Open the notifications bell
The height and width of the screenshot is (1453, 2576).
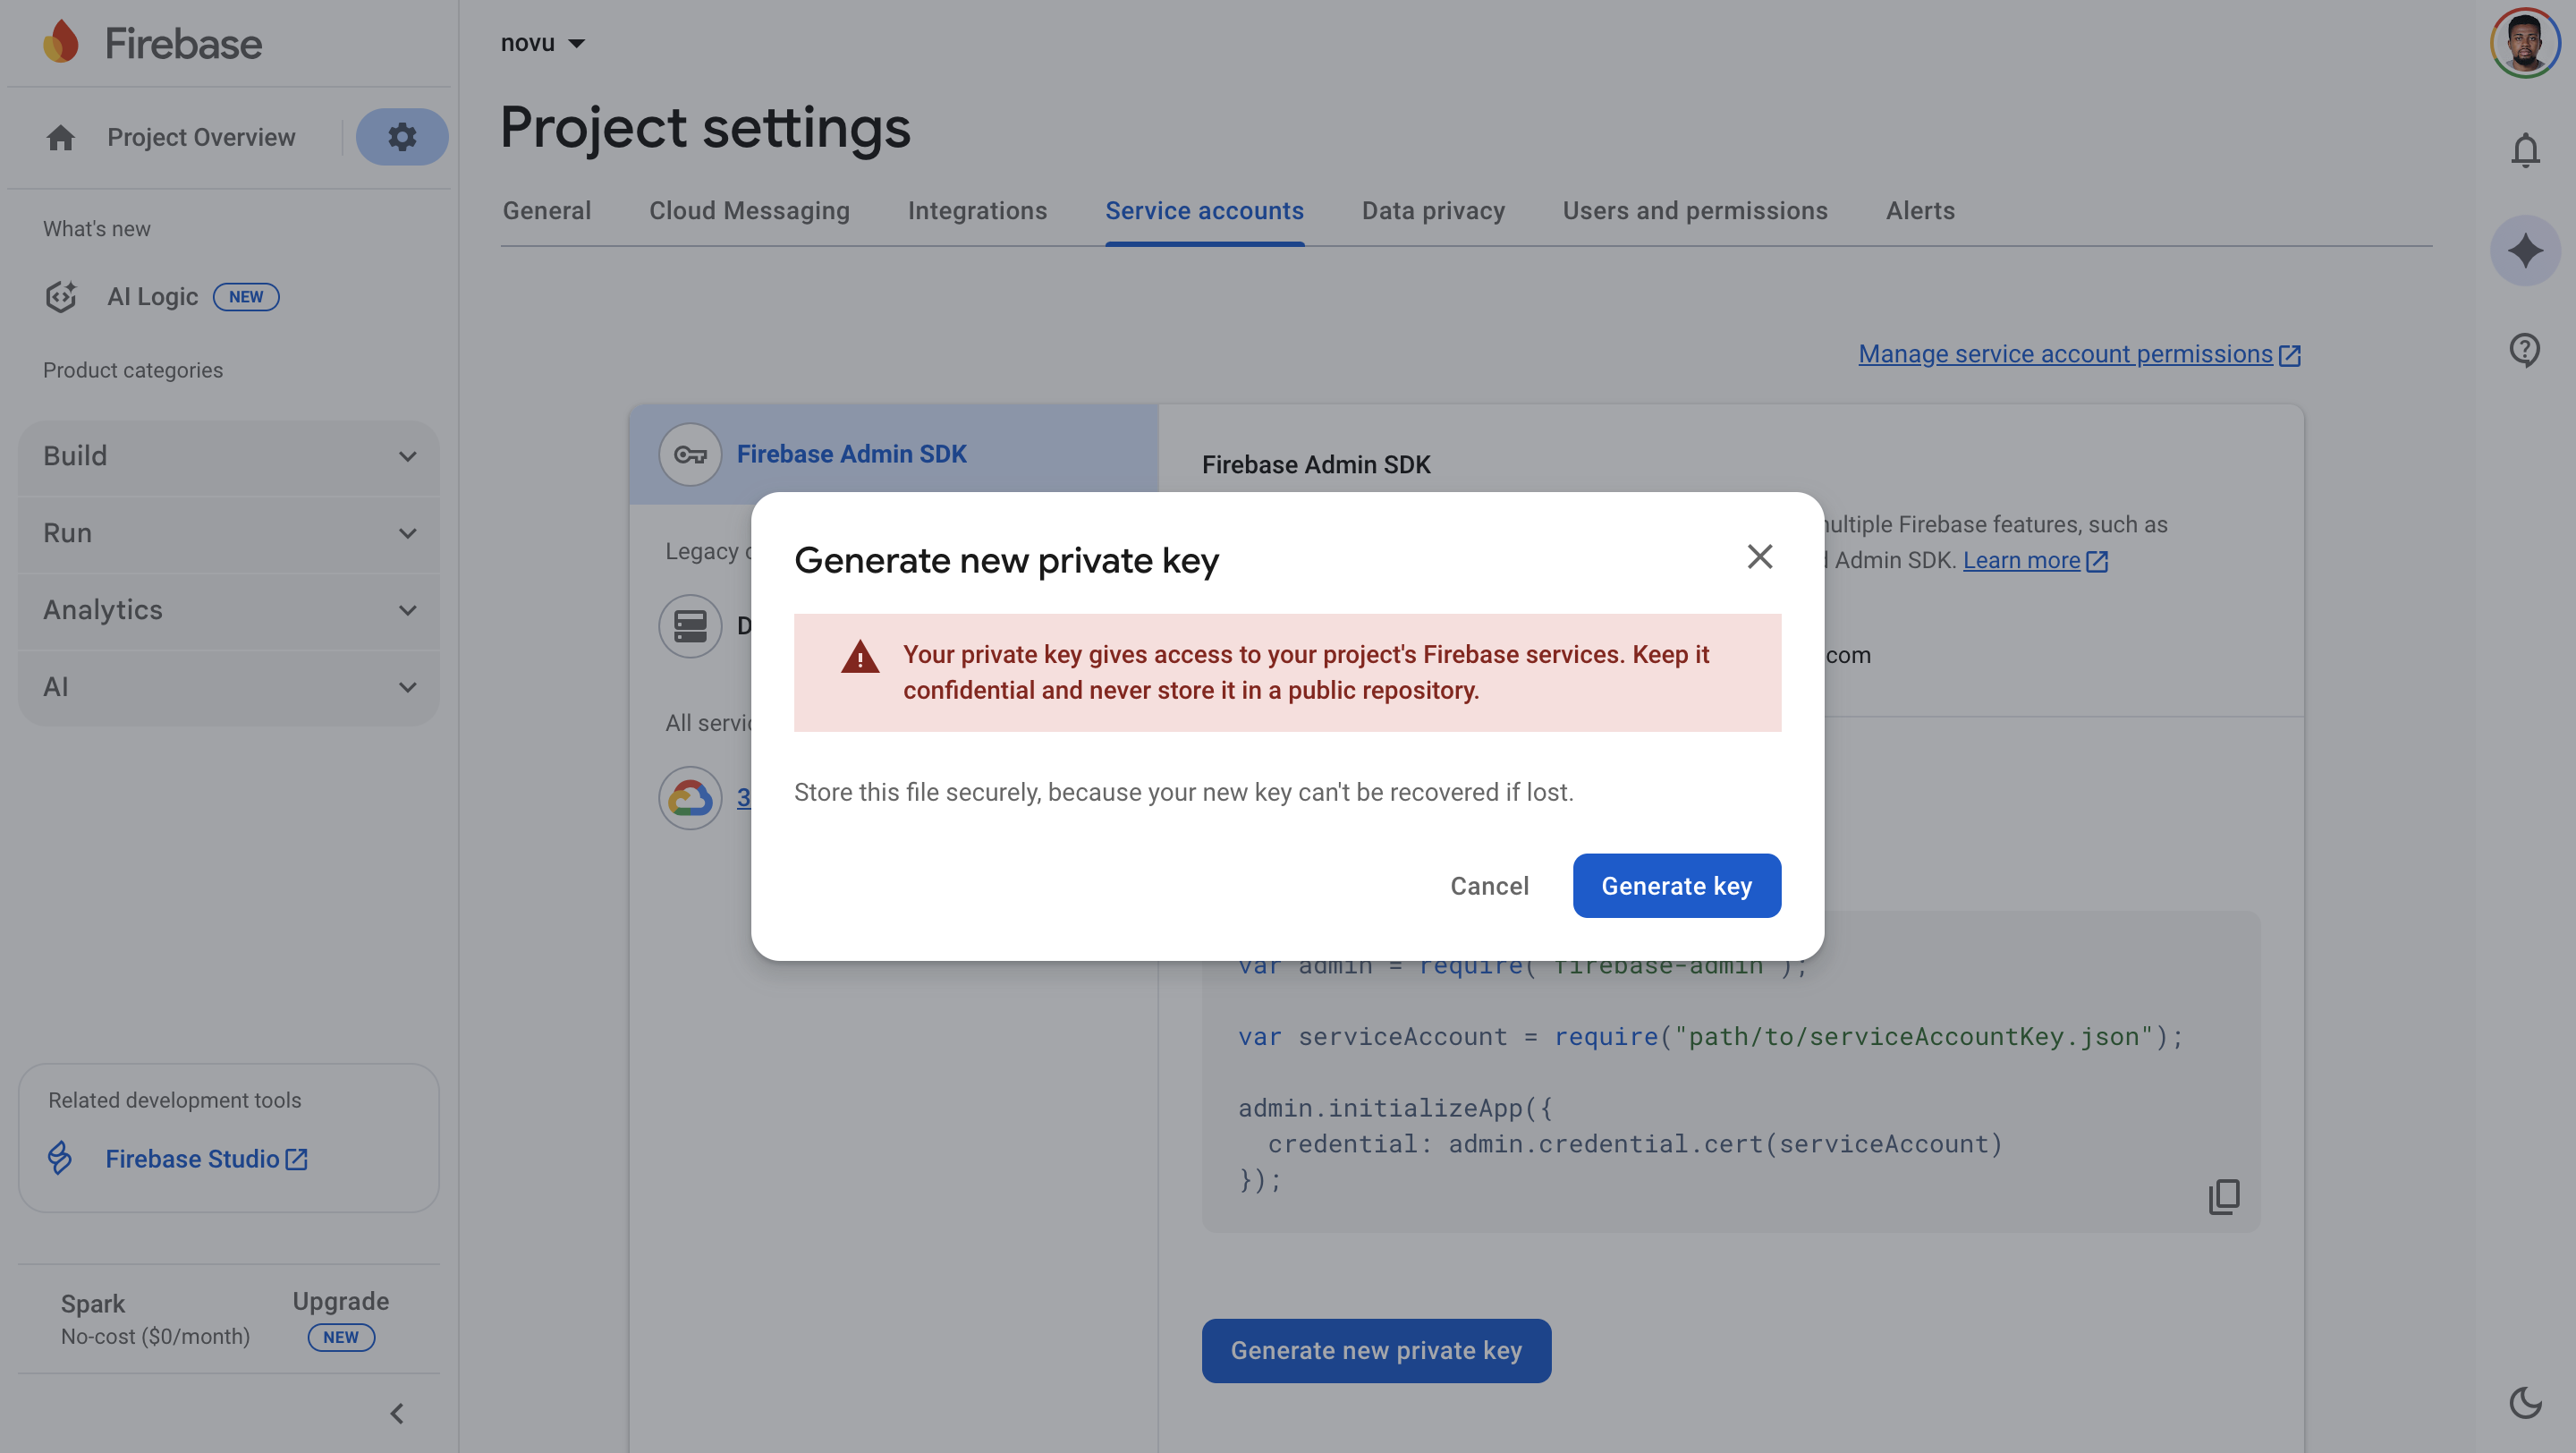(x=2524, y=150)
